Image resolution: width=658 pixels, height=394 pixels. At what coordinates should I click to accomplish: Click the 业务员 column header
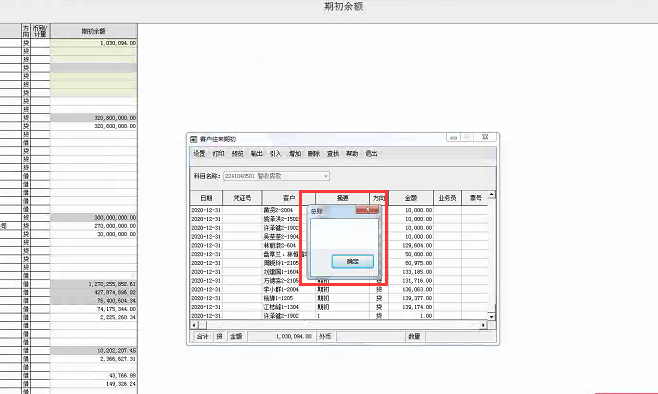click(447, 198)
